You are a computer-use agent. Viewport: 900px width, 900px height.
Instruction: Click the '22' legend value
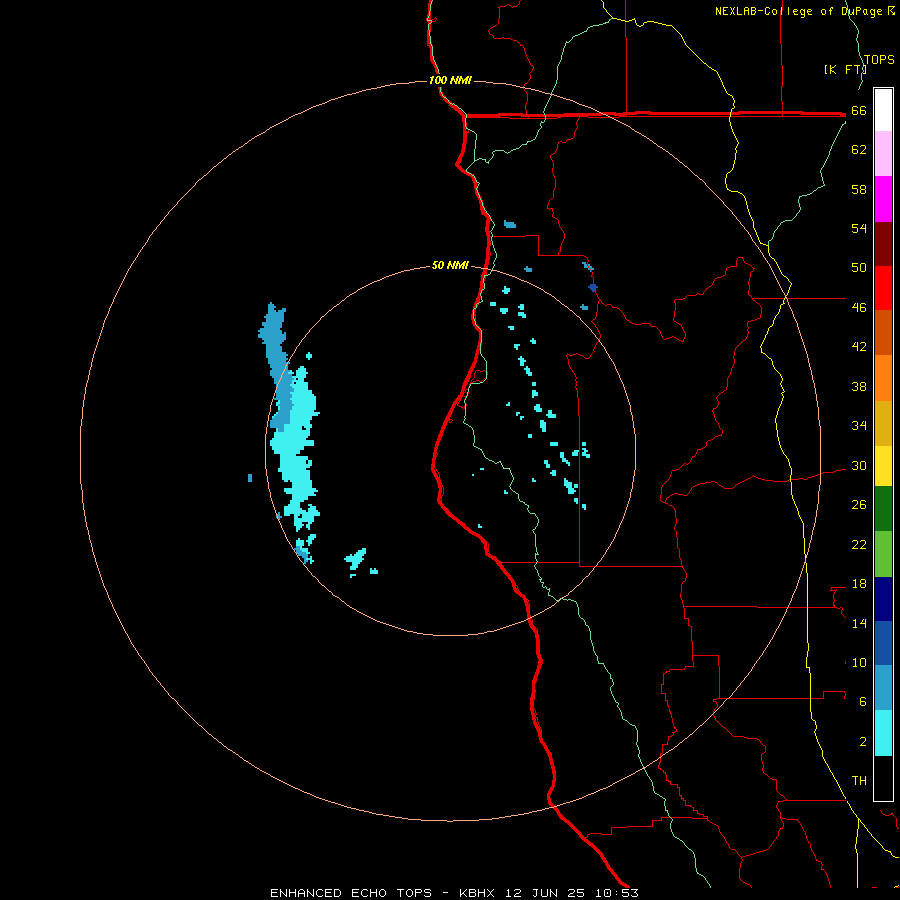tap(859, 545)
